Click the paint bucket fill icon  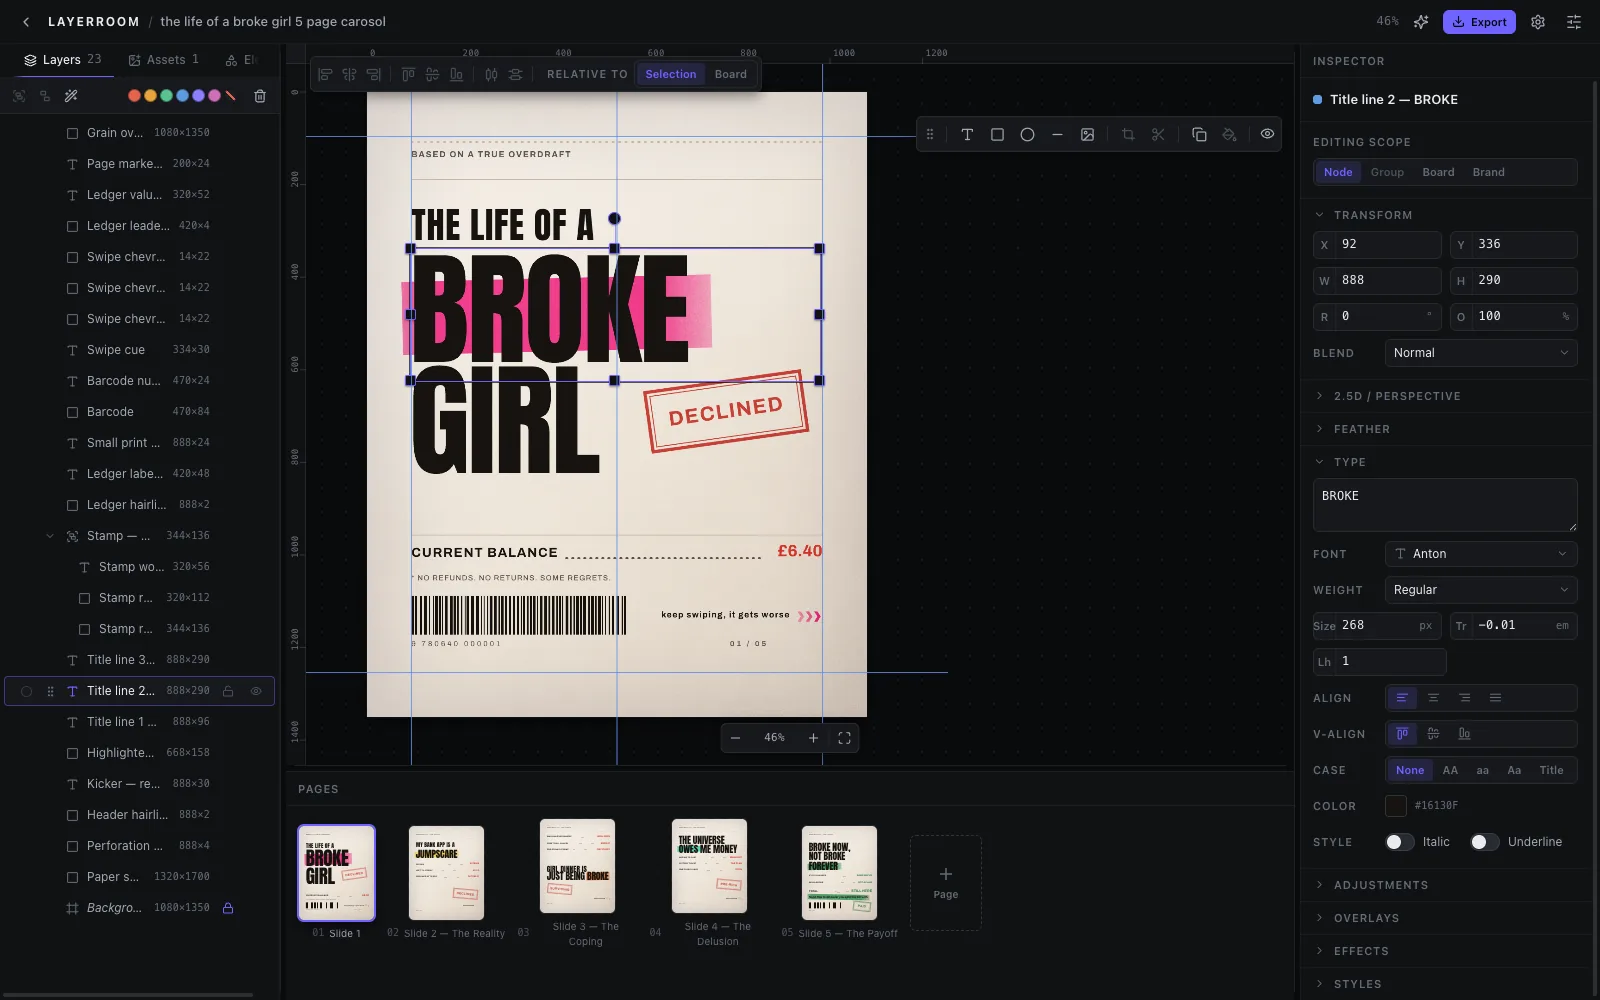[x=1229, y=135]
